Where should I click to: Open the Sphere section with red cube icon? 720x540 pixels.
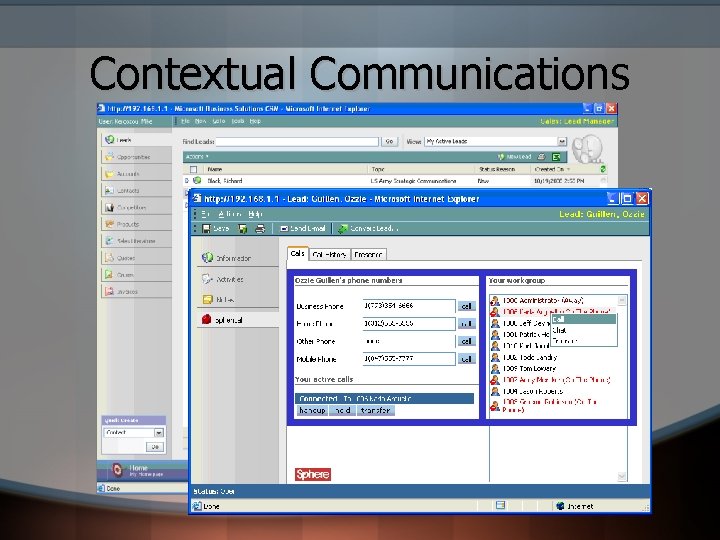coord(238,320)
